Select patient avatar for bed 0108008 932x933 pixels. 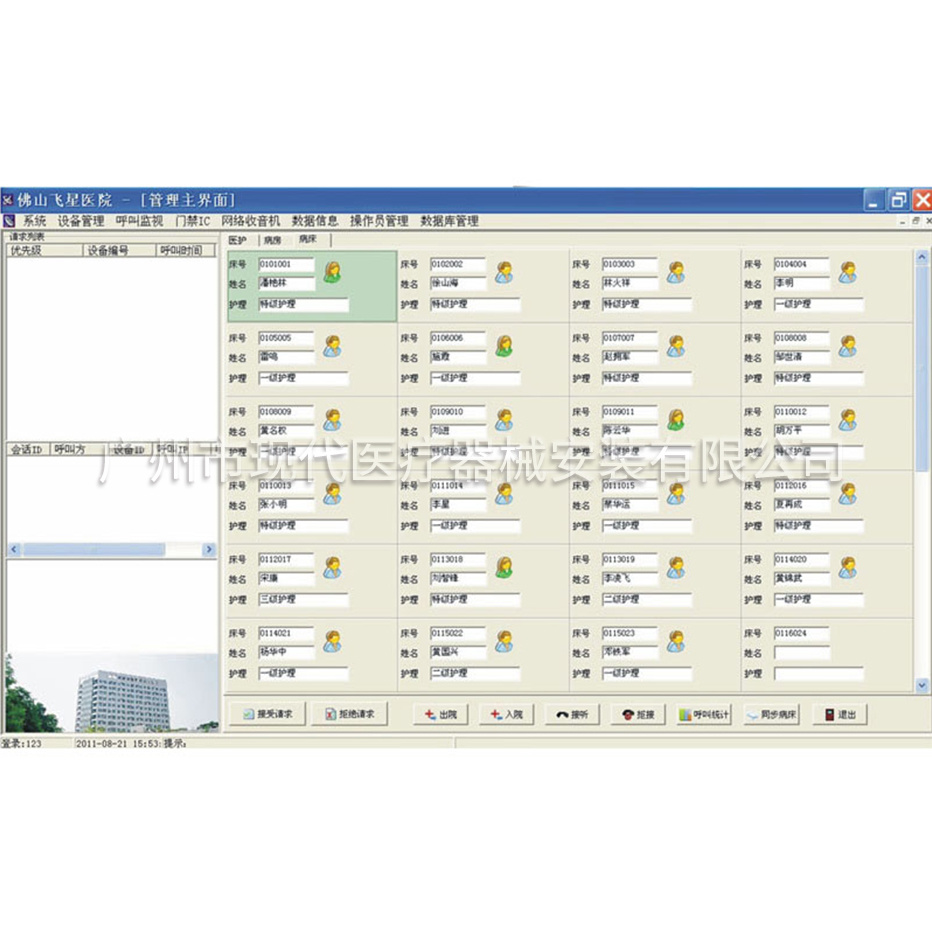tap(848, 345)
